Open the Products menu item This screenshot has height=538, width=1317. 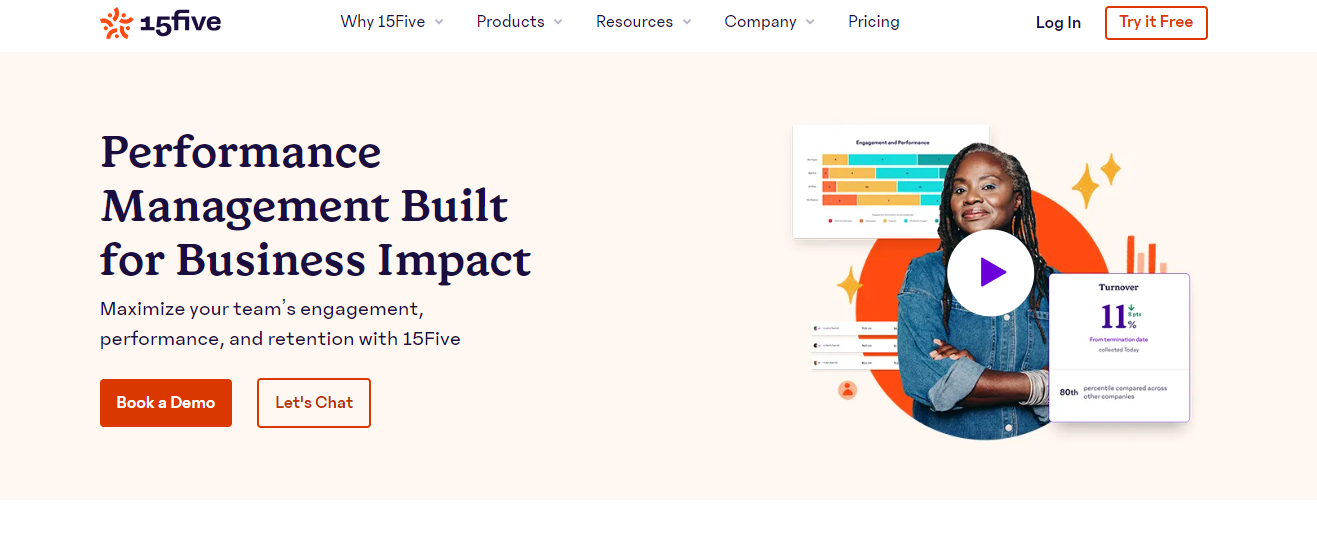tap(510, 22)
